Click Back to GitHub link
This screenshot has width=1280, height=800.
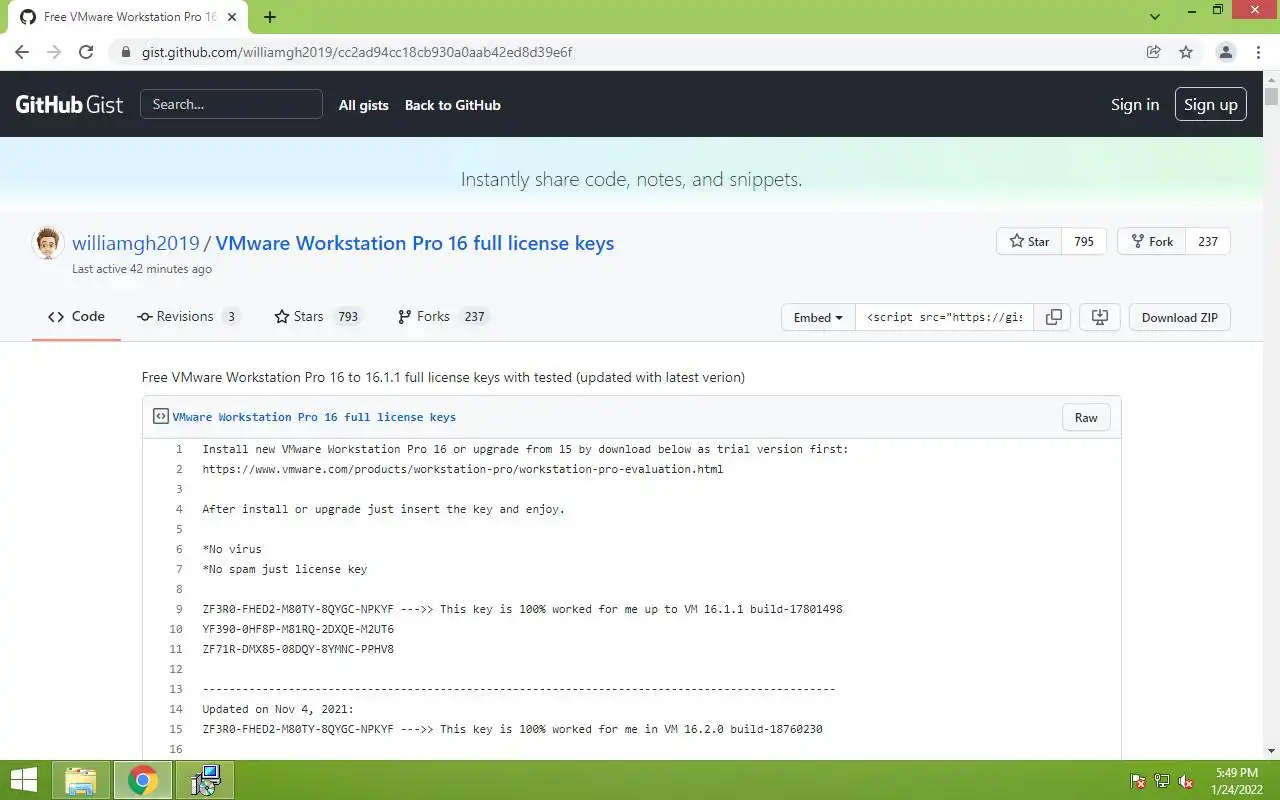452,105
